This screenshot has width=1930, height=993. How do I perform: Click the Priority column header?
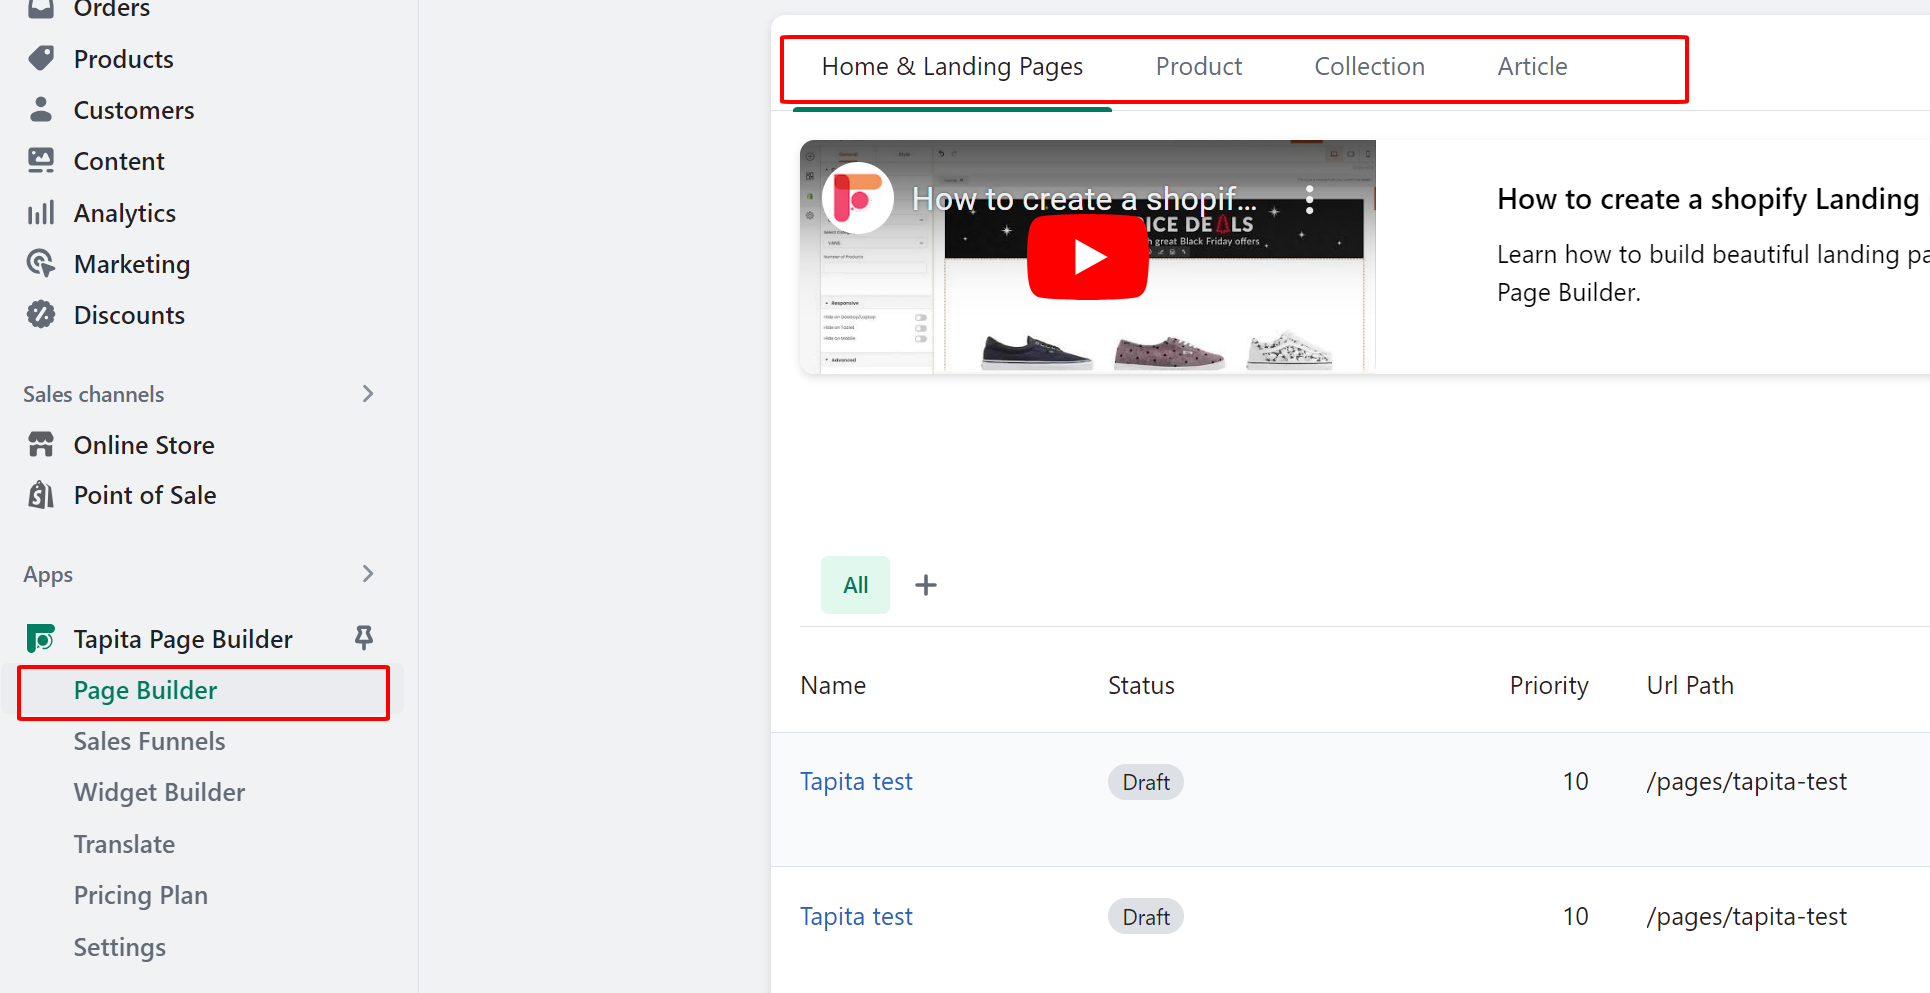(x=1549, y=686)
